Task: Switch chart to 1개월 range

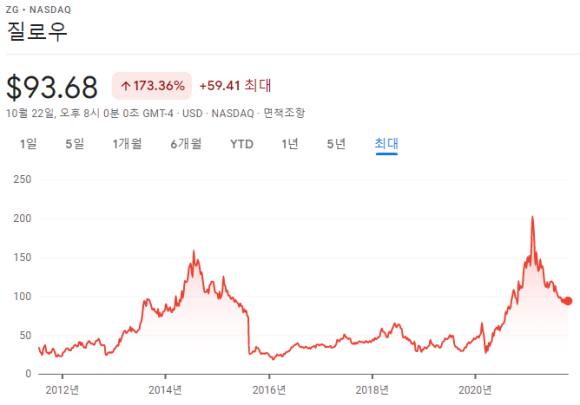Action: pyautogui.click(x=127, y=144)
